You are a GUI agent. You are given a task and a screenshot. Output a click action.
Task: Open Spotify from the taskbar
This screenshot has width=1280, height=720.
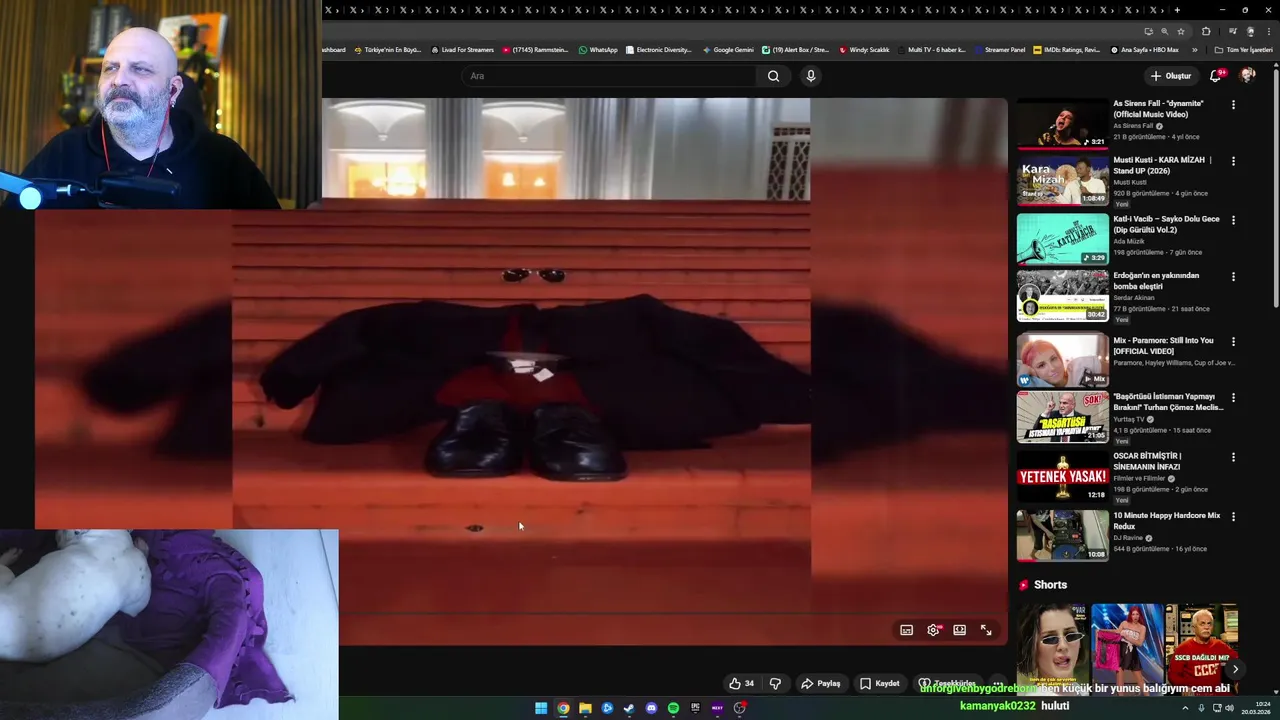point(673,708)
